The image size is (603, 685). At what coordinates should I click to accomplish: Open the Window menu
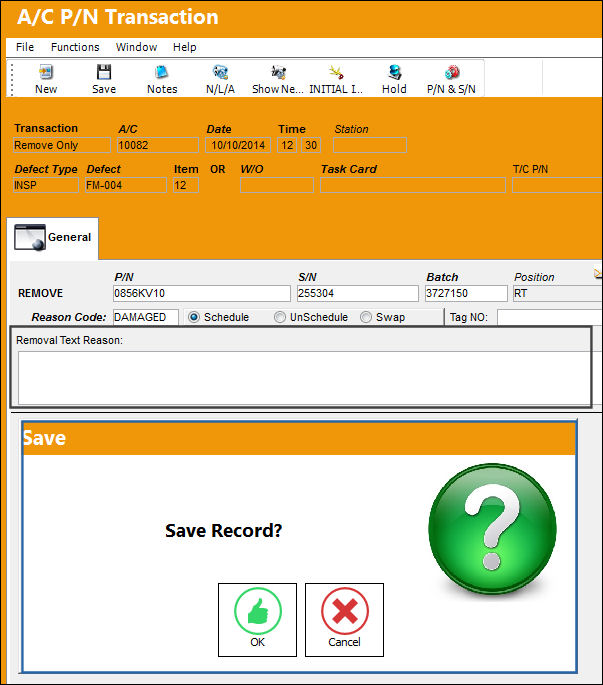[136, 47]
